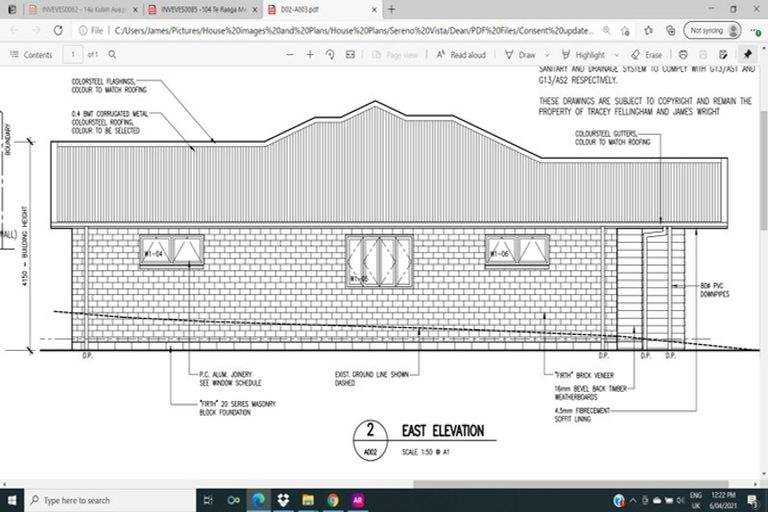Zoom in on the PDF
The image size is (768, 512).
[310, 55]
